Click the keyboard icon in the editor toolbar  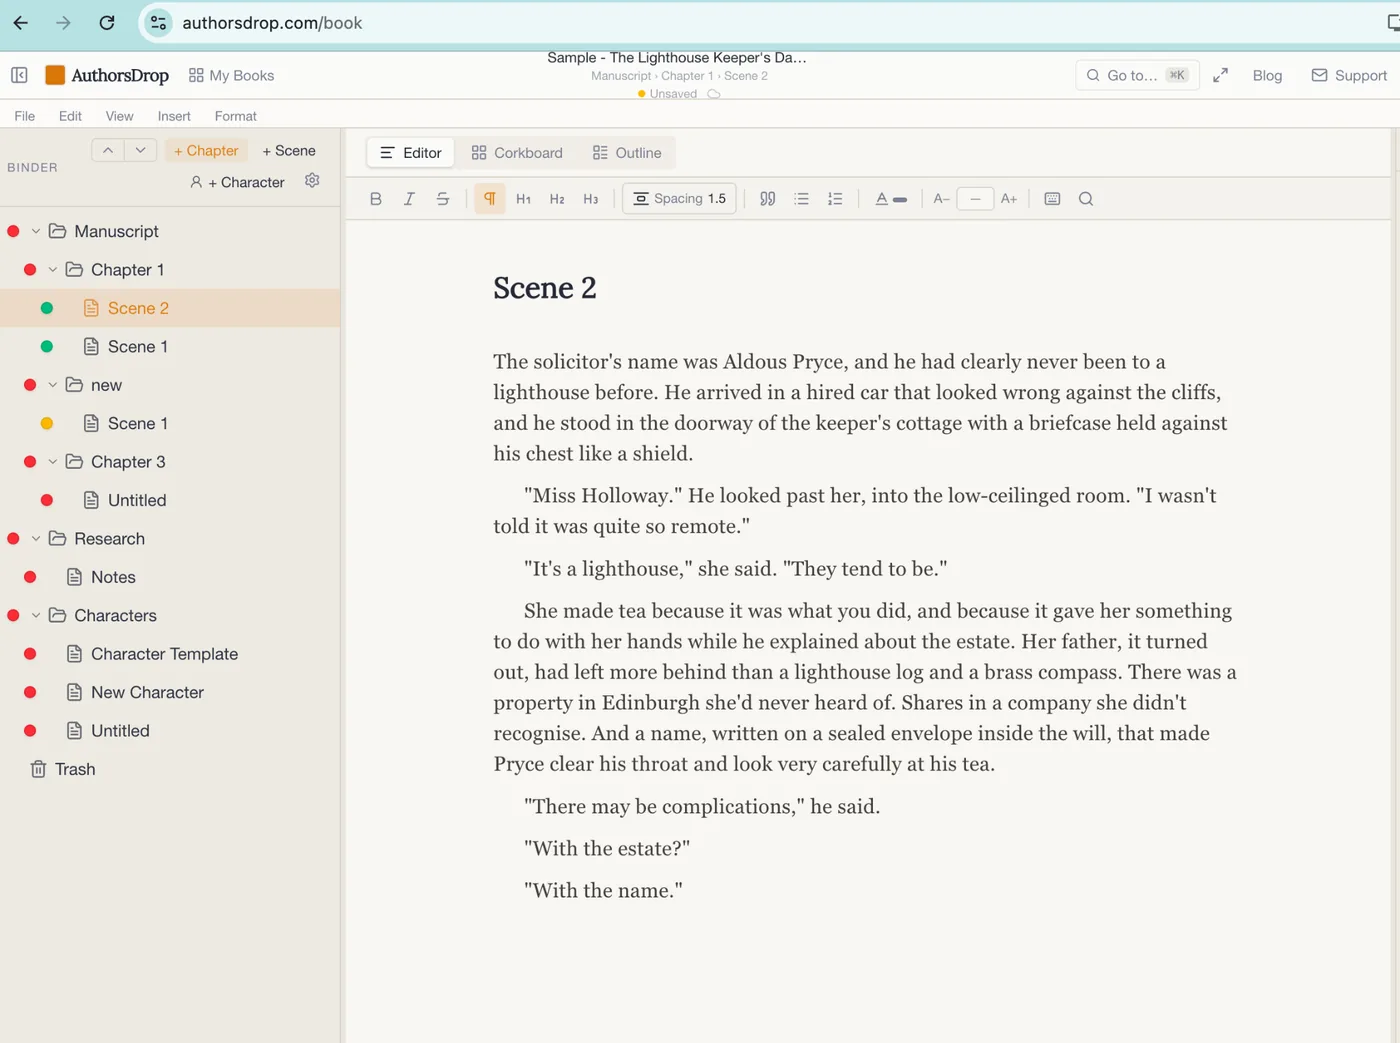[1052, 199]
